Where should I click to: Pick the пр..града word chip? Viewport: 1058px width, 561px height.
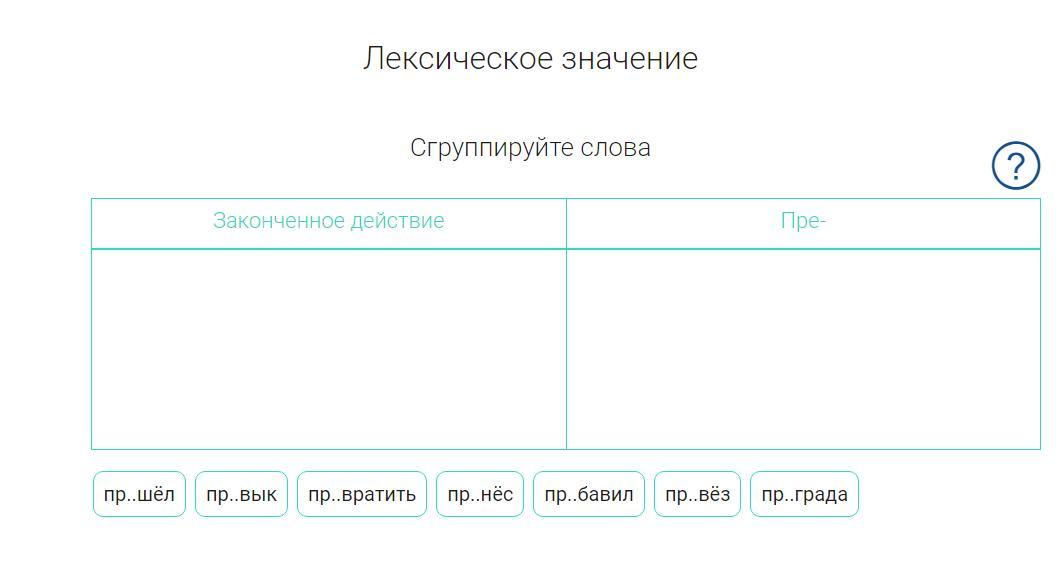(804, 494)
